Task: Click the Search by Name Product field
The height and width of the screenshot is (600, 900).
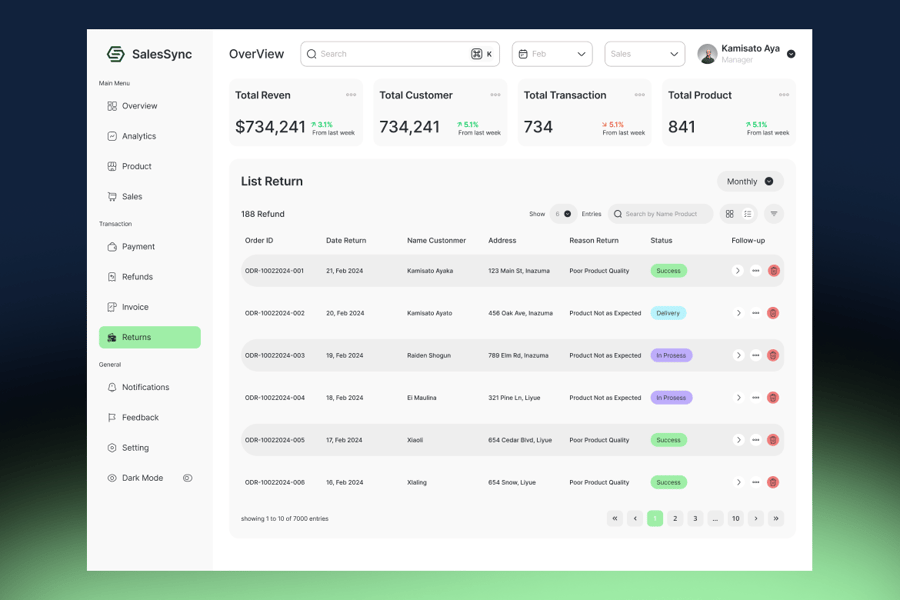Action: [661, 214]
